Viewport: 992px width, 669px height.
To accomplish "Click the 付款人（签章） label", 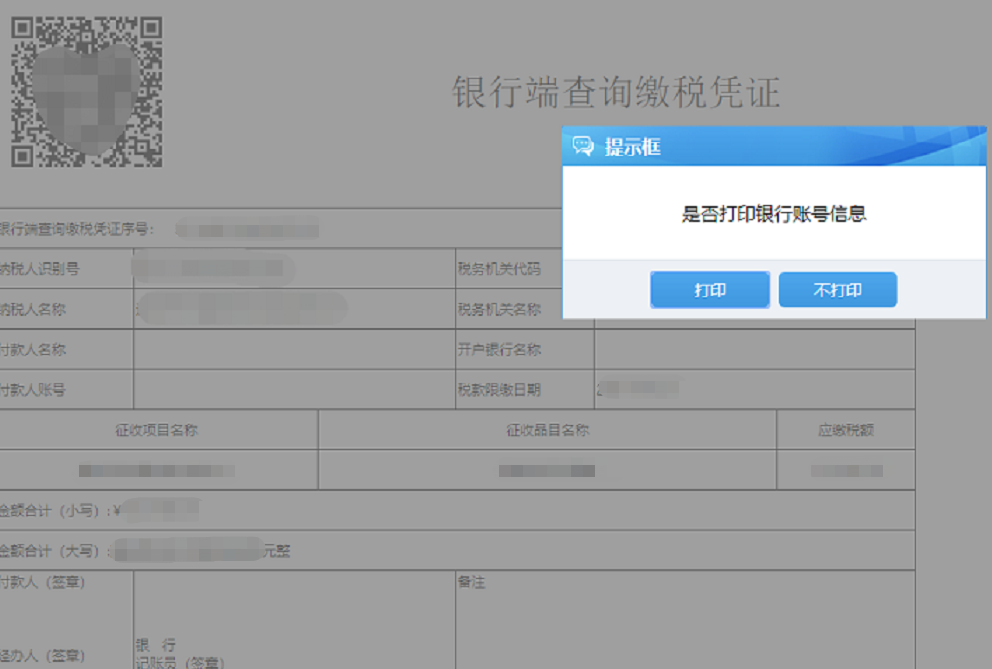I will click(x=42, y=582).
